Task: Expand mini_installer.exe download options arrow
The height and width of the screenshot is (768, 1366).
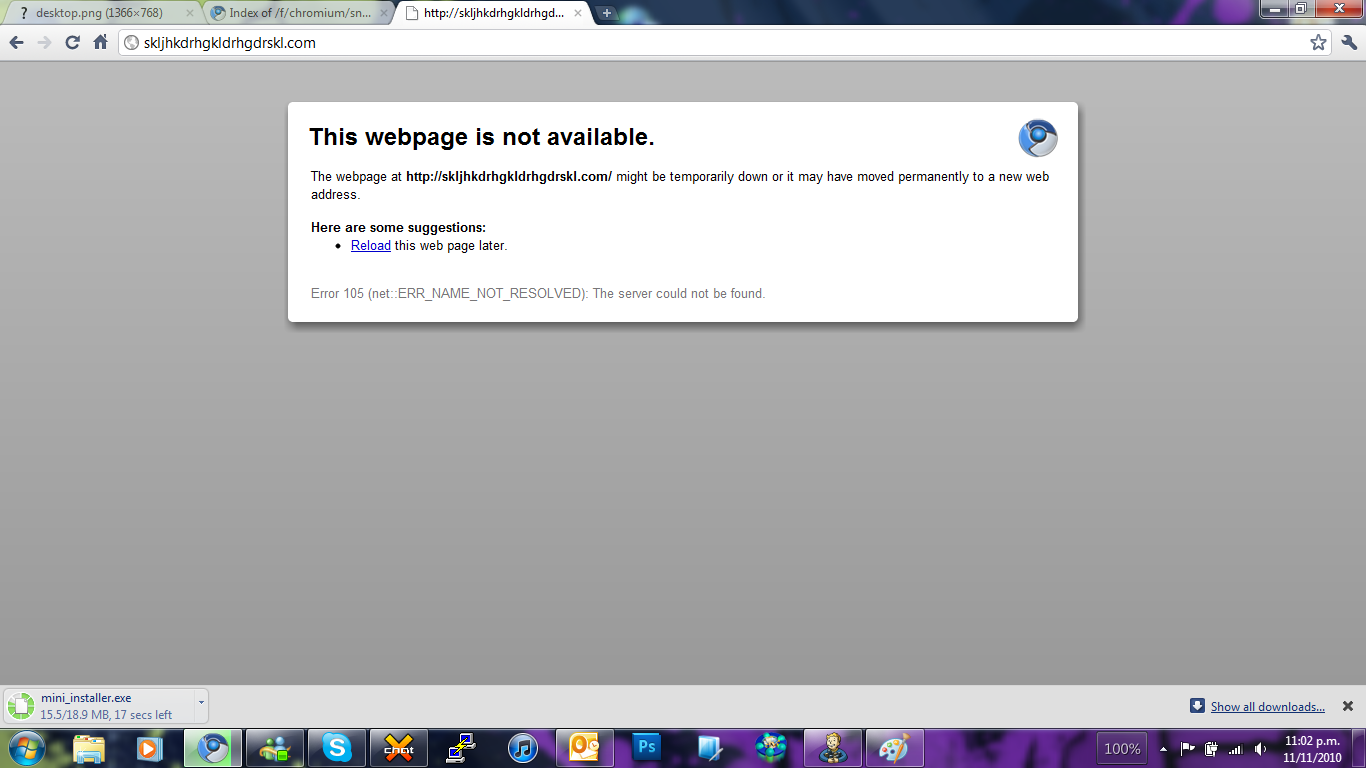Action: click(200, 703)
